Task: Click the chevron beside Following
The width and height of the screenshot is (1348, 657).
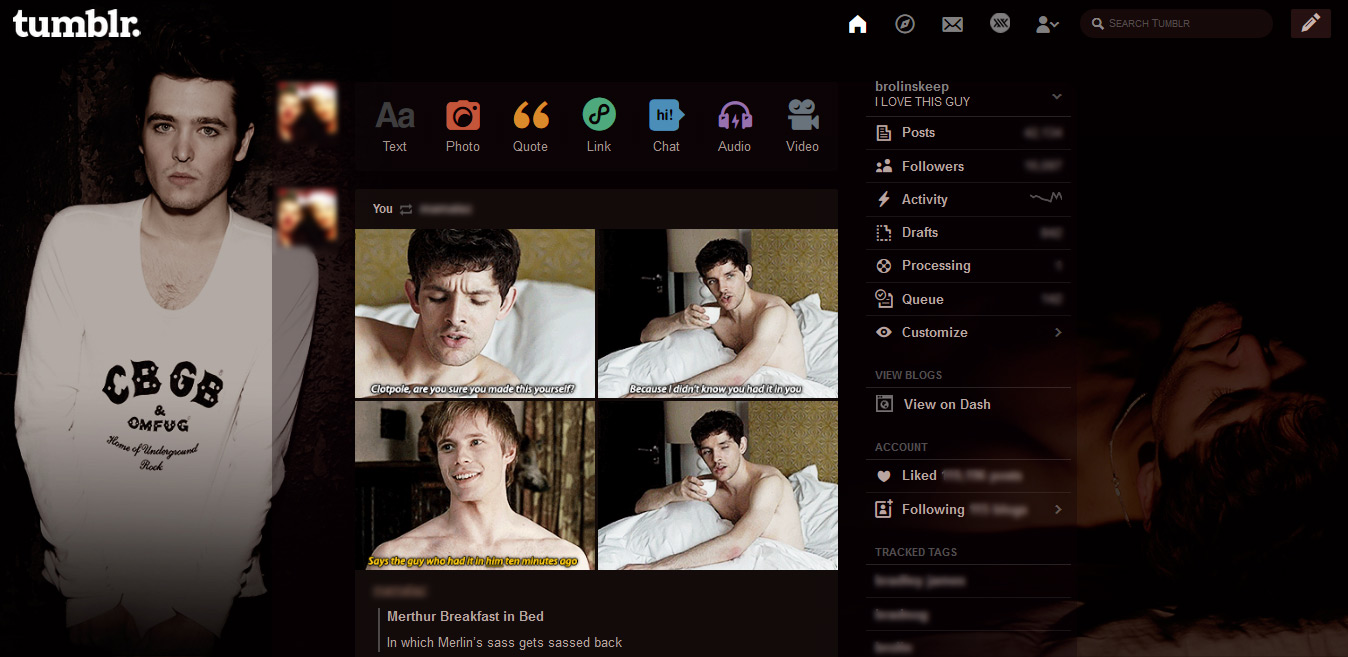Action: (x=1058, y=510)
